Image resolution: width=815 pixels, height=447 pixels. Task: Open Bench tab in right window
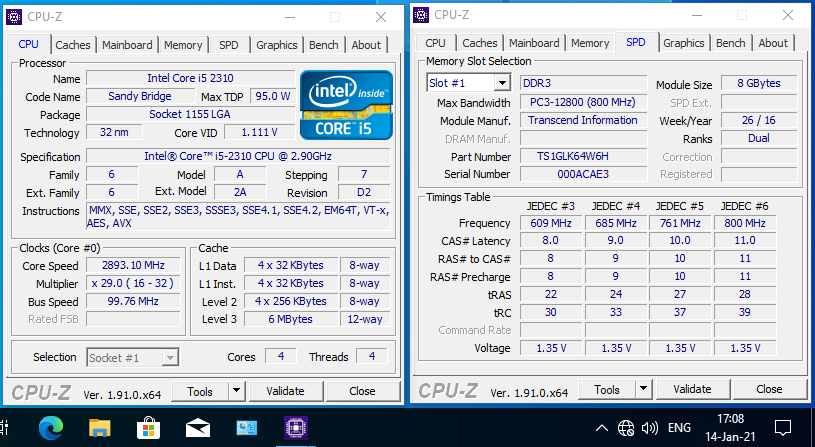click(731, 43)
